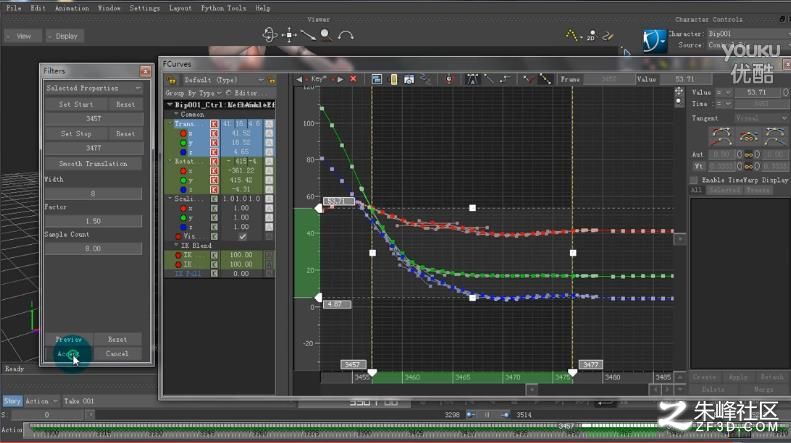Select right blue tangent mode curve icon

click(x=775, y=136)
